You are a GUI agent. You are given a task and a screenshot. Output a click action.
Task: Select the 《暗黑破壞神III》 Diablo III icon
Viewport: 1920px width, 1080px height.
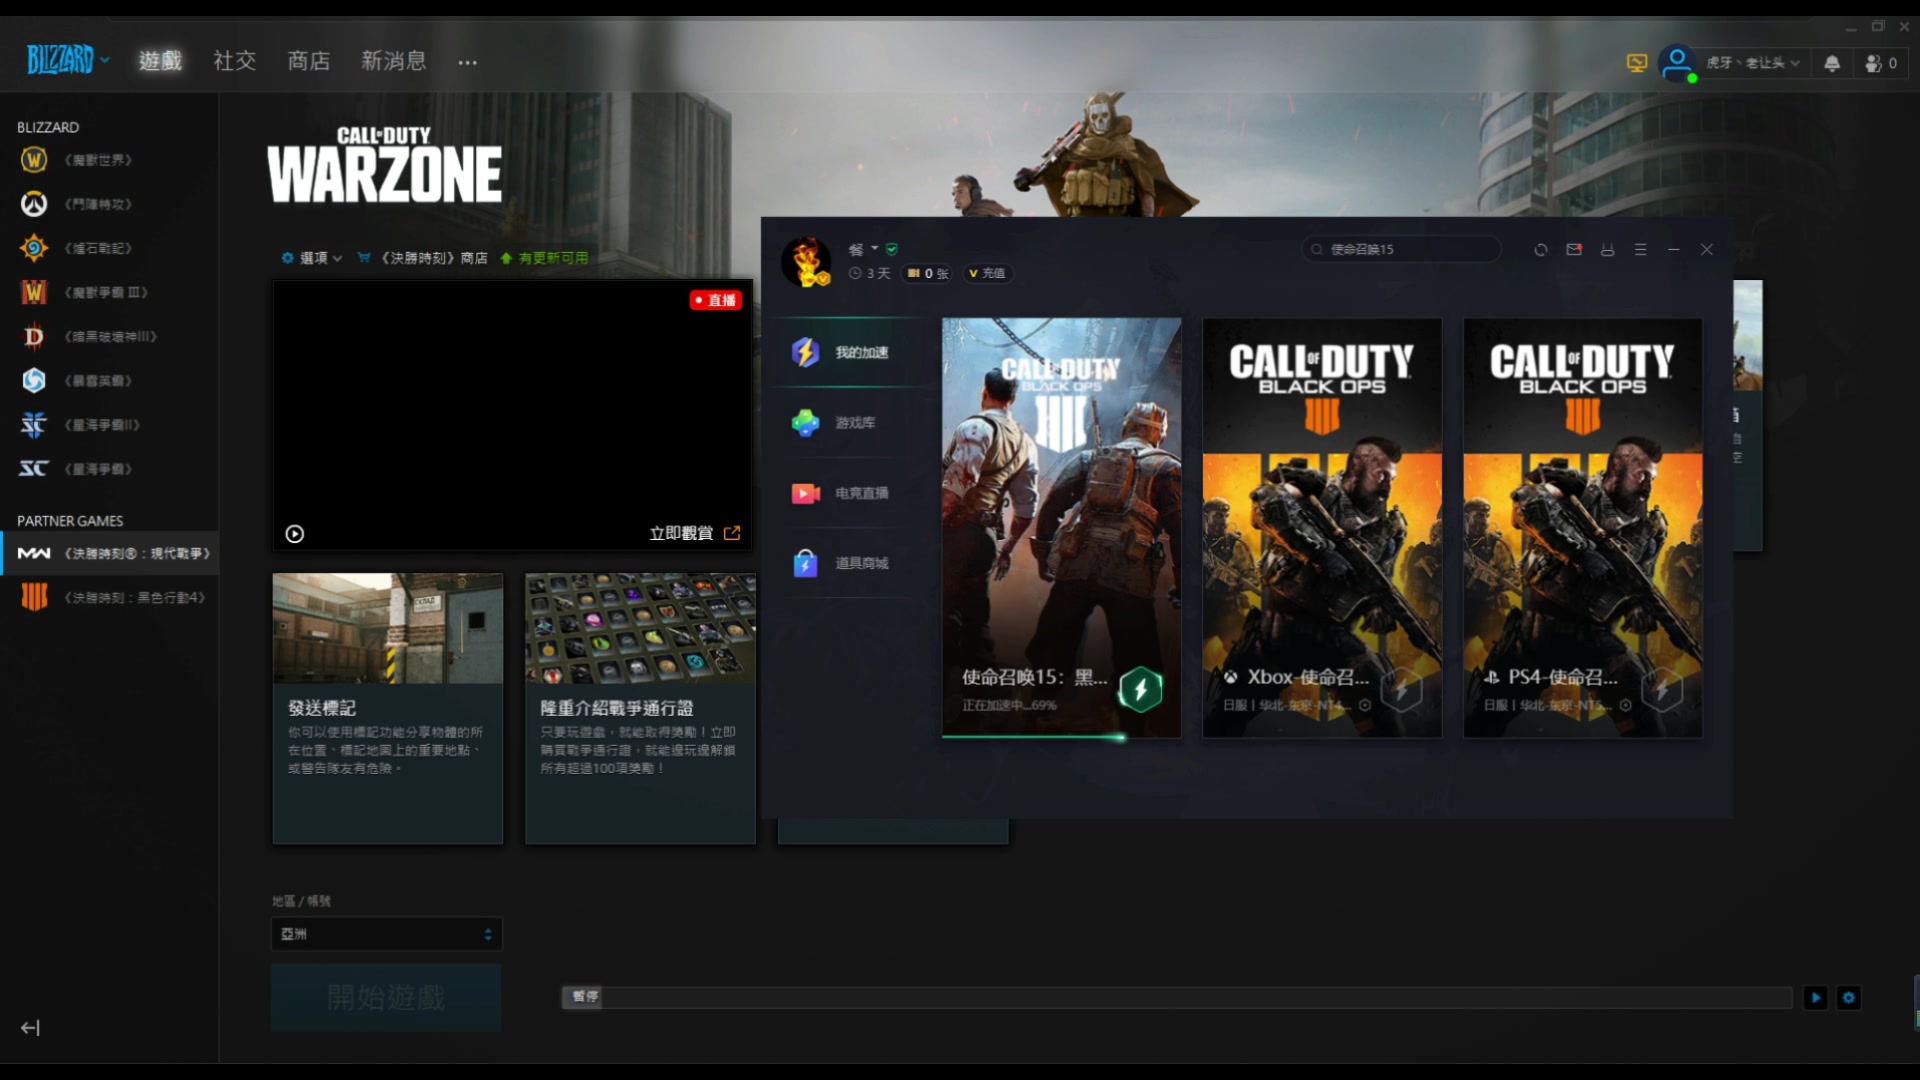tap(34, 336)
